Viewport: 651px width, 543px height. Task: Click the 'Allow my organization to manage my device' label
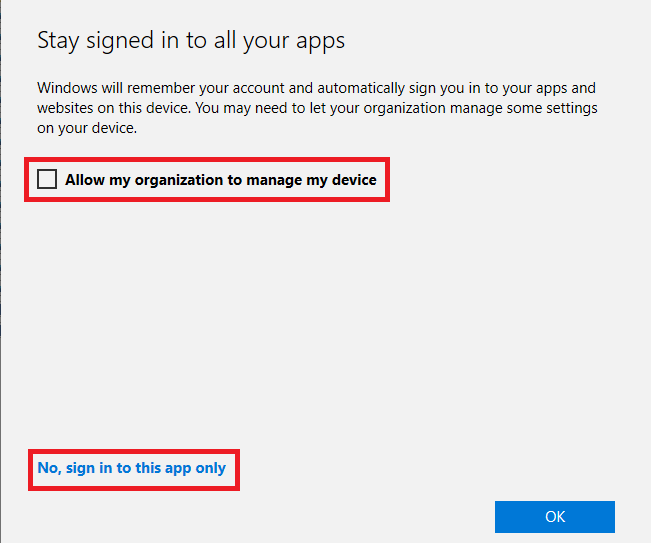pyautogui.click(x=221, y=180)
